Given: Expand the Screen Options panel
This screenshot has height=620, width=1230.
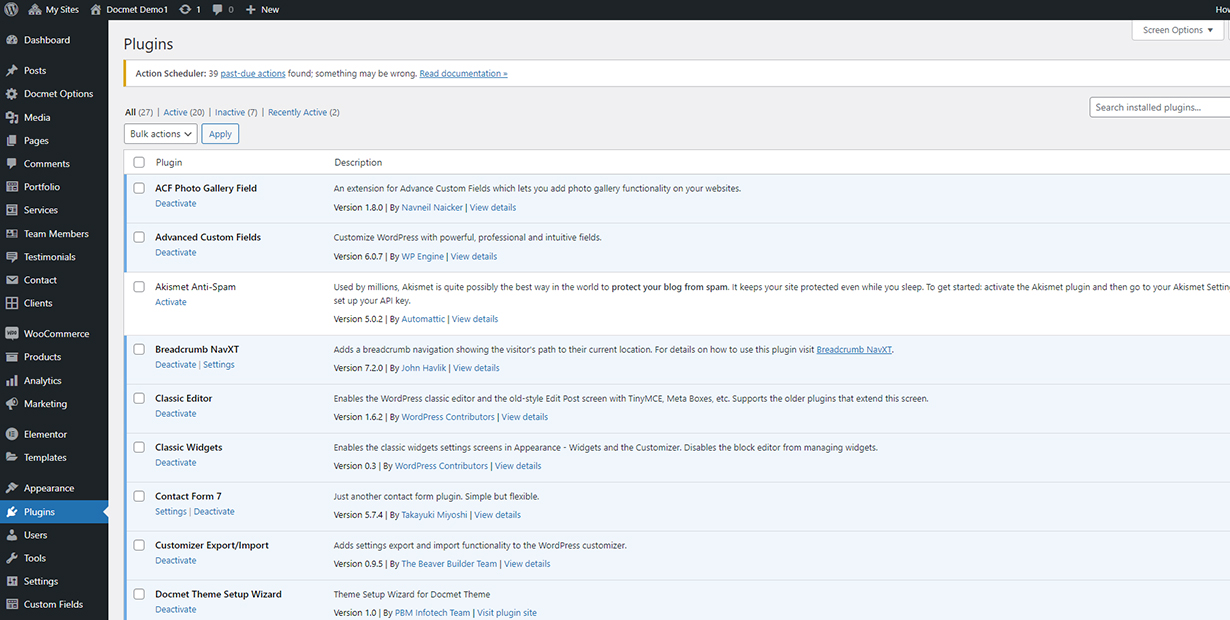Looking at the screenshot, I should pyautogui.click(x=1178, y=30).
